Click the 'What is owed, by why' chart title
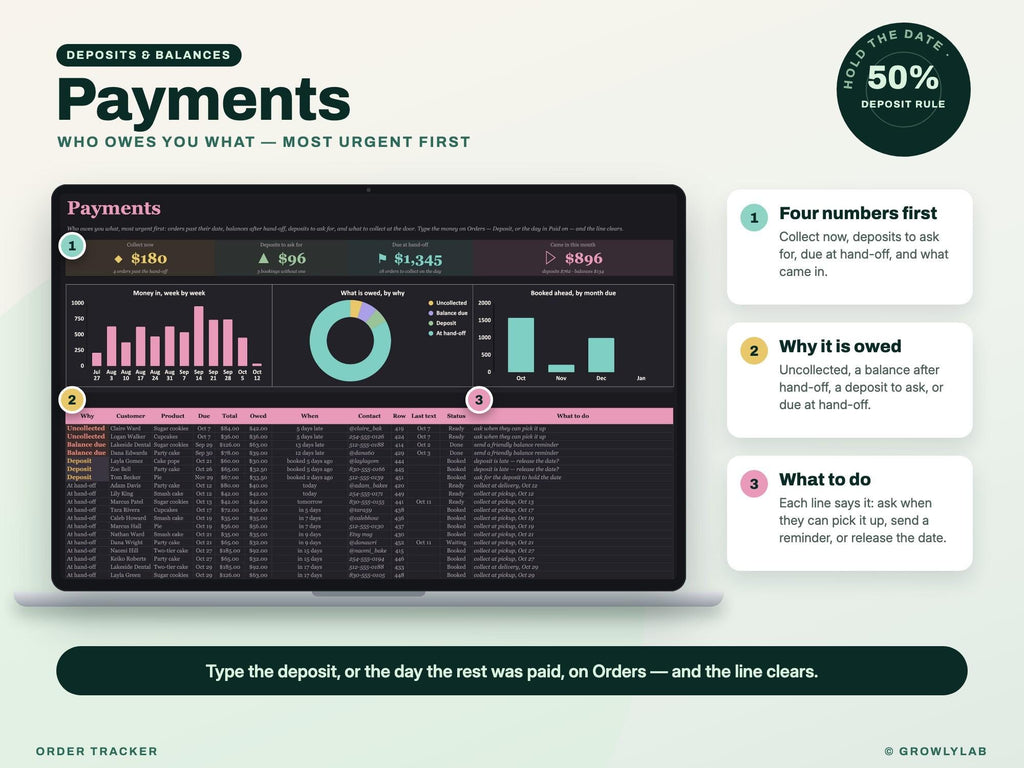Image resolution: width=1024 pixels, height=768 pixels. click(x=372, y=293)
